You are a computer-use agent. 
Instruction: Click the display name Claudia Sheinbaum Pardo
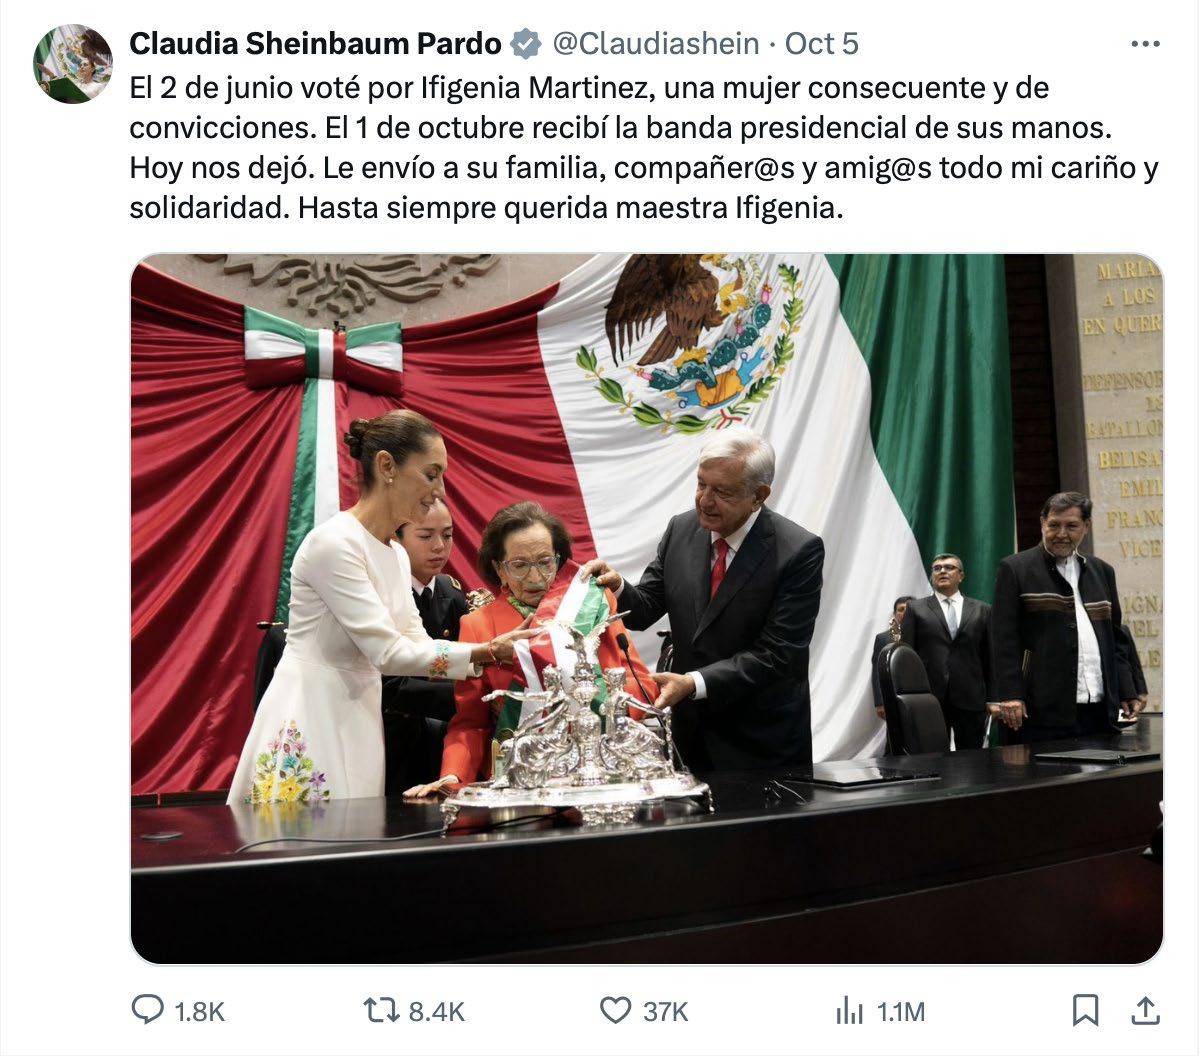[x=316, y=44]
